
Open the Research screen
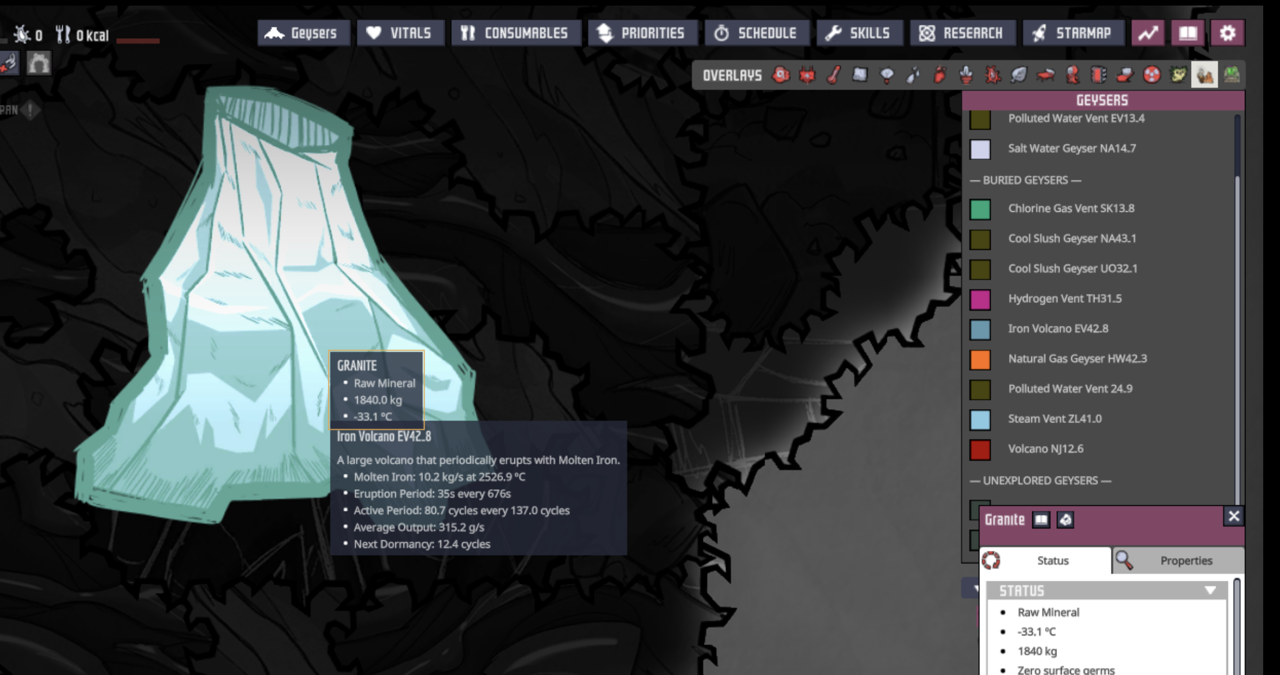point(963,33)
